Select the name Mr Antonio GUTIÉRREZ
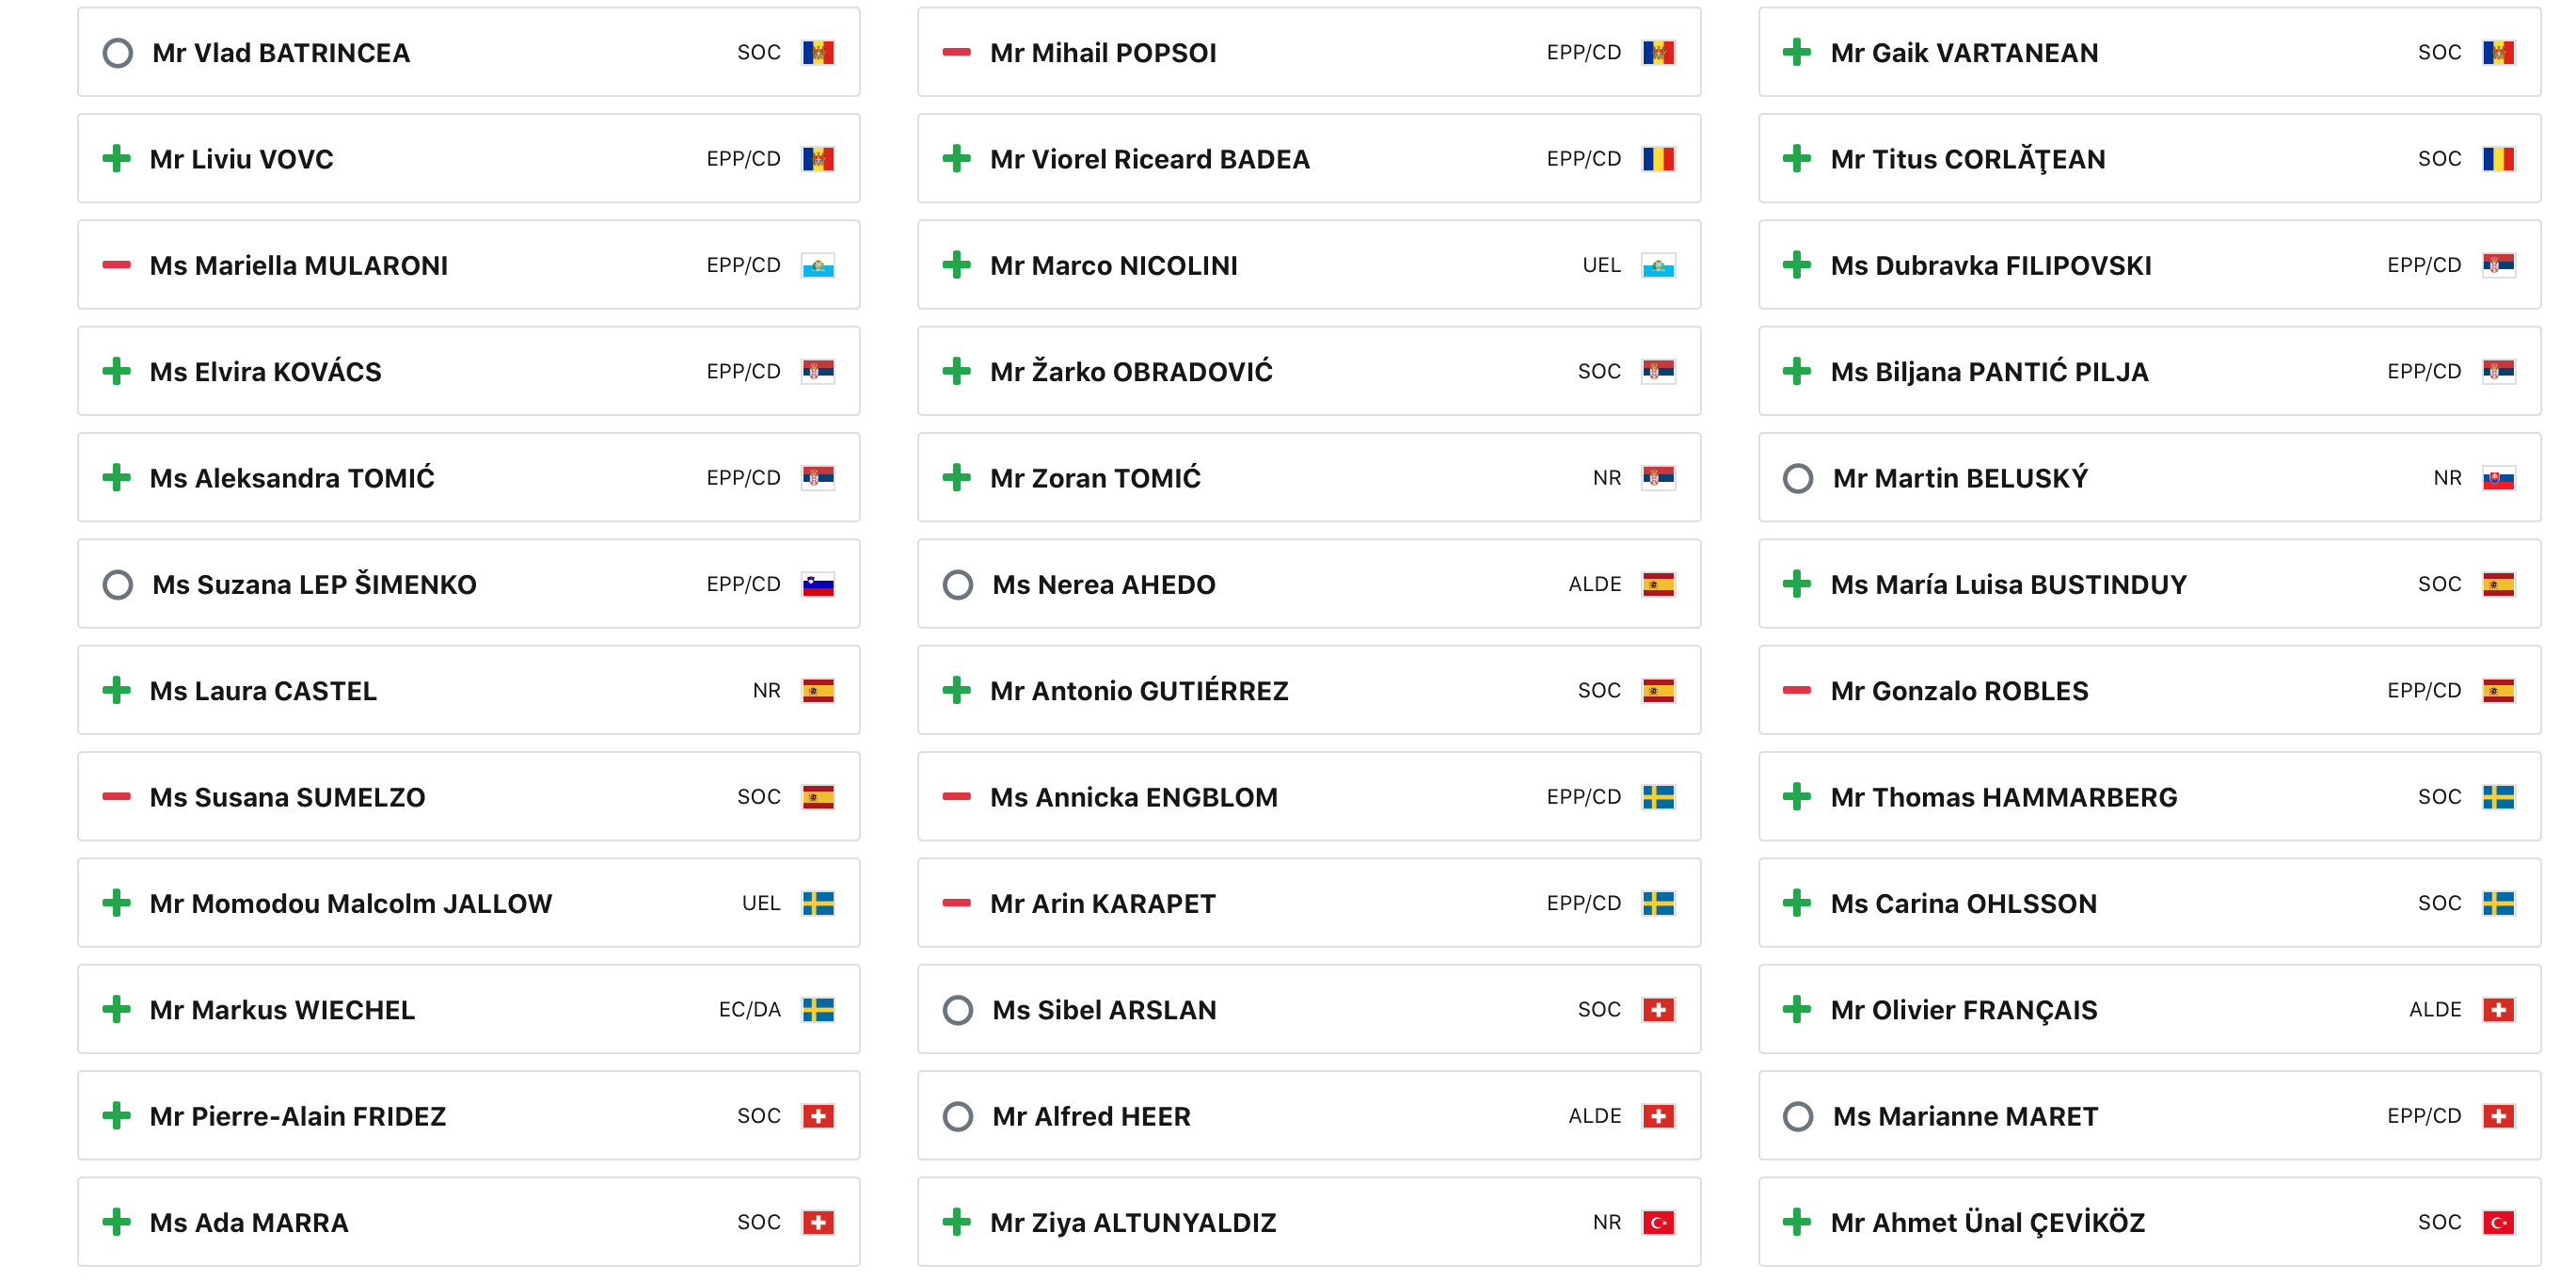This screenshot has width=2576, height=1280. point(1139,691)
